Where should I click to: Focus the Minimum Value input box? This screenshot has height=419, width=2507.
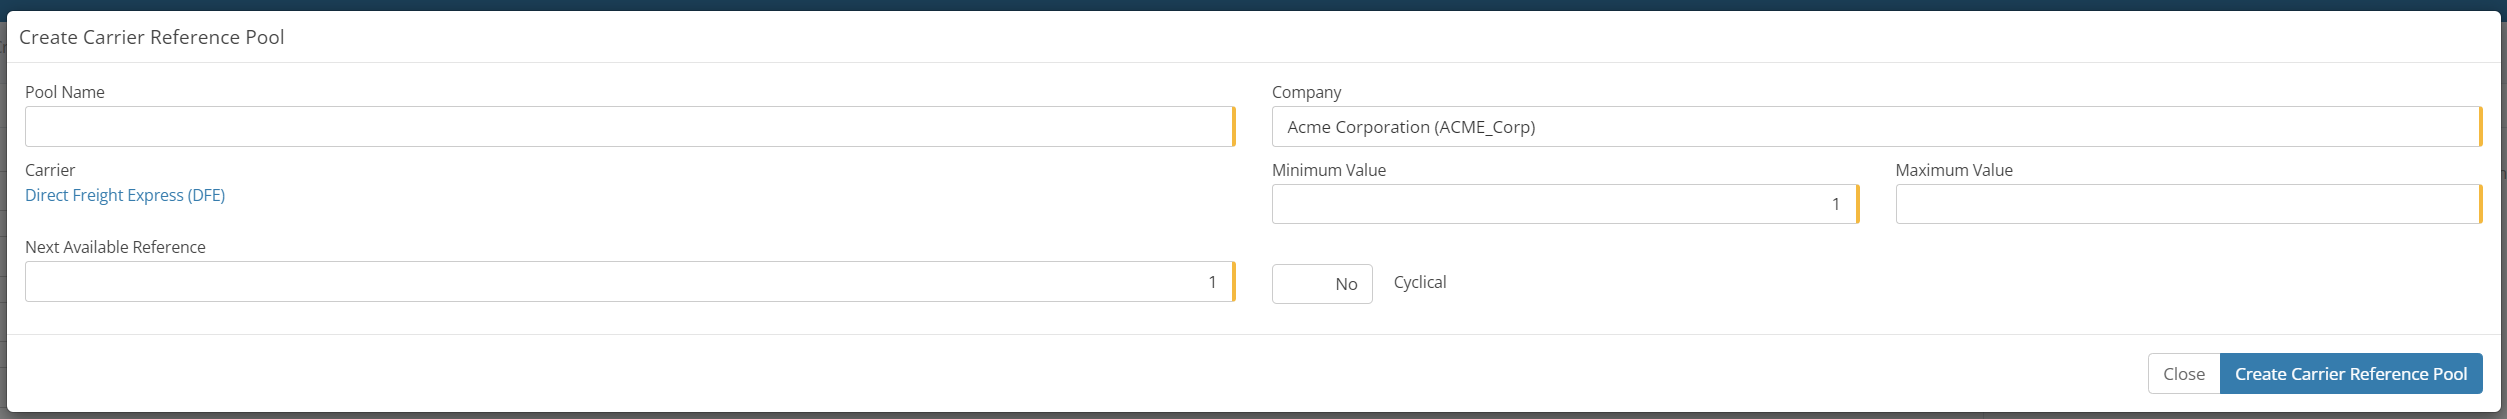(1563, 204)
